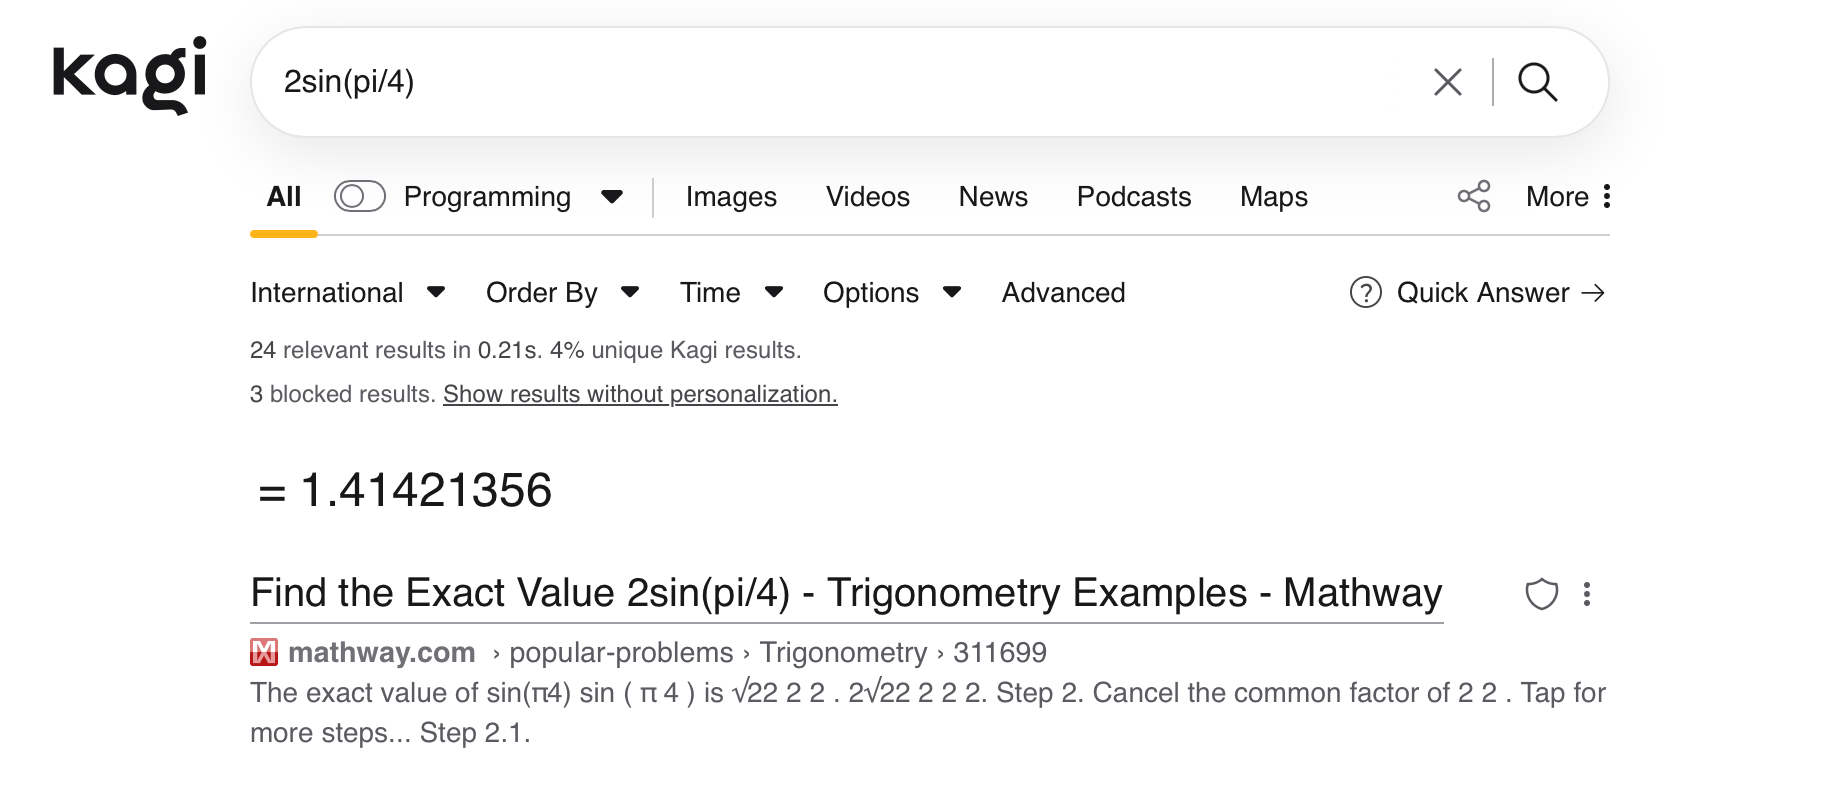The image size is (1828, 788).
Task: Switch to the Videos tab
Action: [867, 196]
